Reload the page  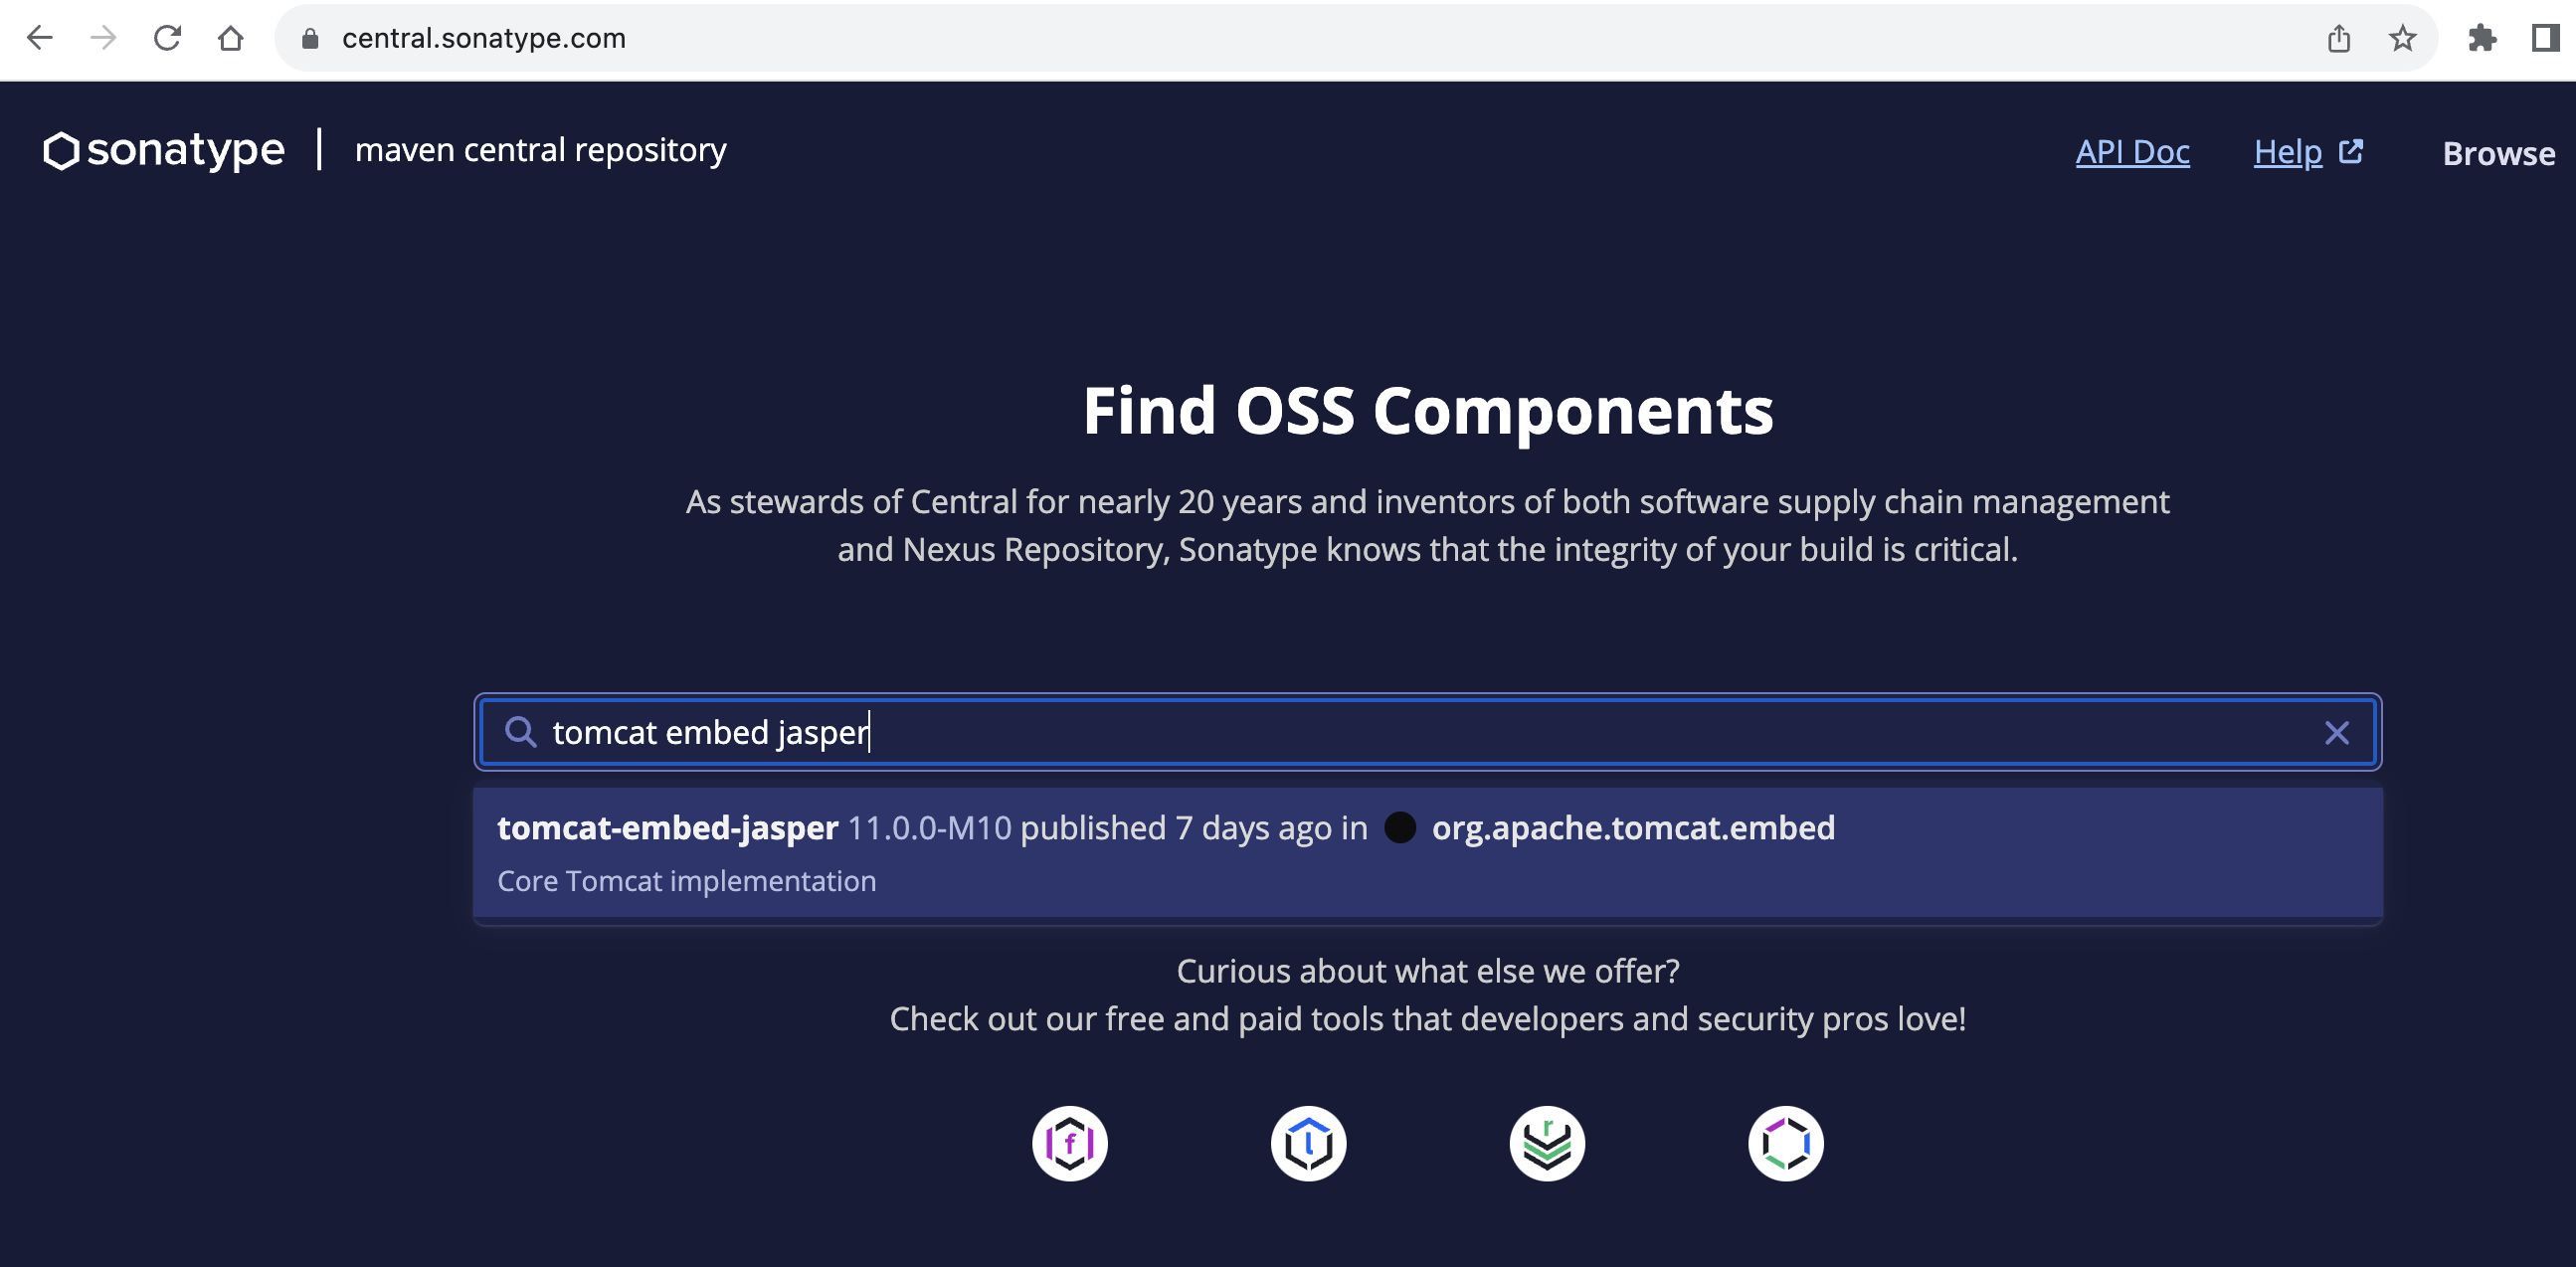(167, 38)
